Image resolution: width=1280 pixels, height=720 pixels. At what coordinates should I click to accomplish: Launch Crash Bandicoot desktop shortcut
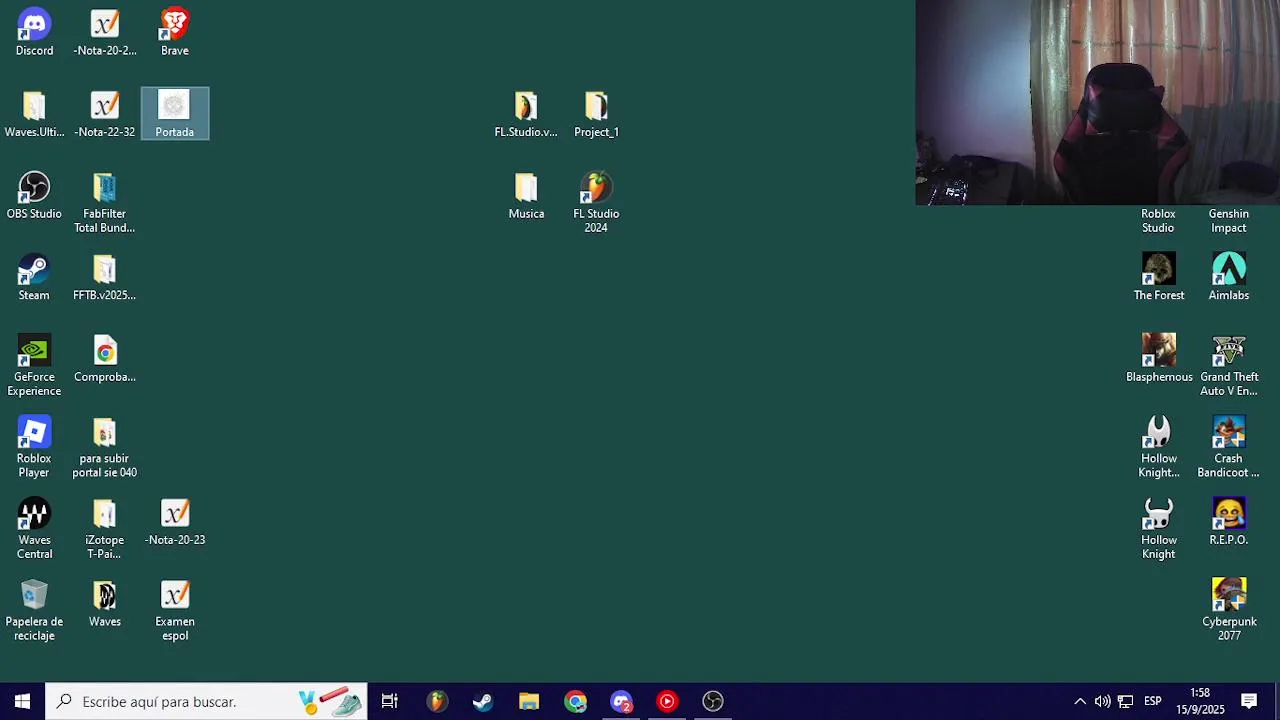[1229, 447]
